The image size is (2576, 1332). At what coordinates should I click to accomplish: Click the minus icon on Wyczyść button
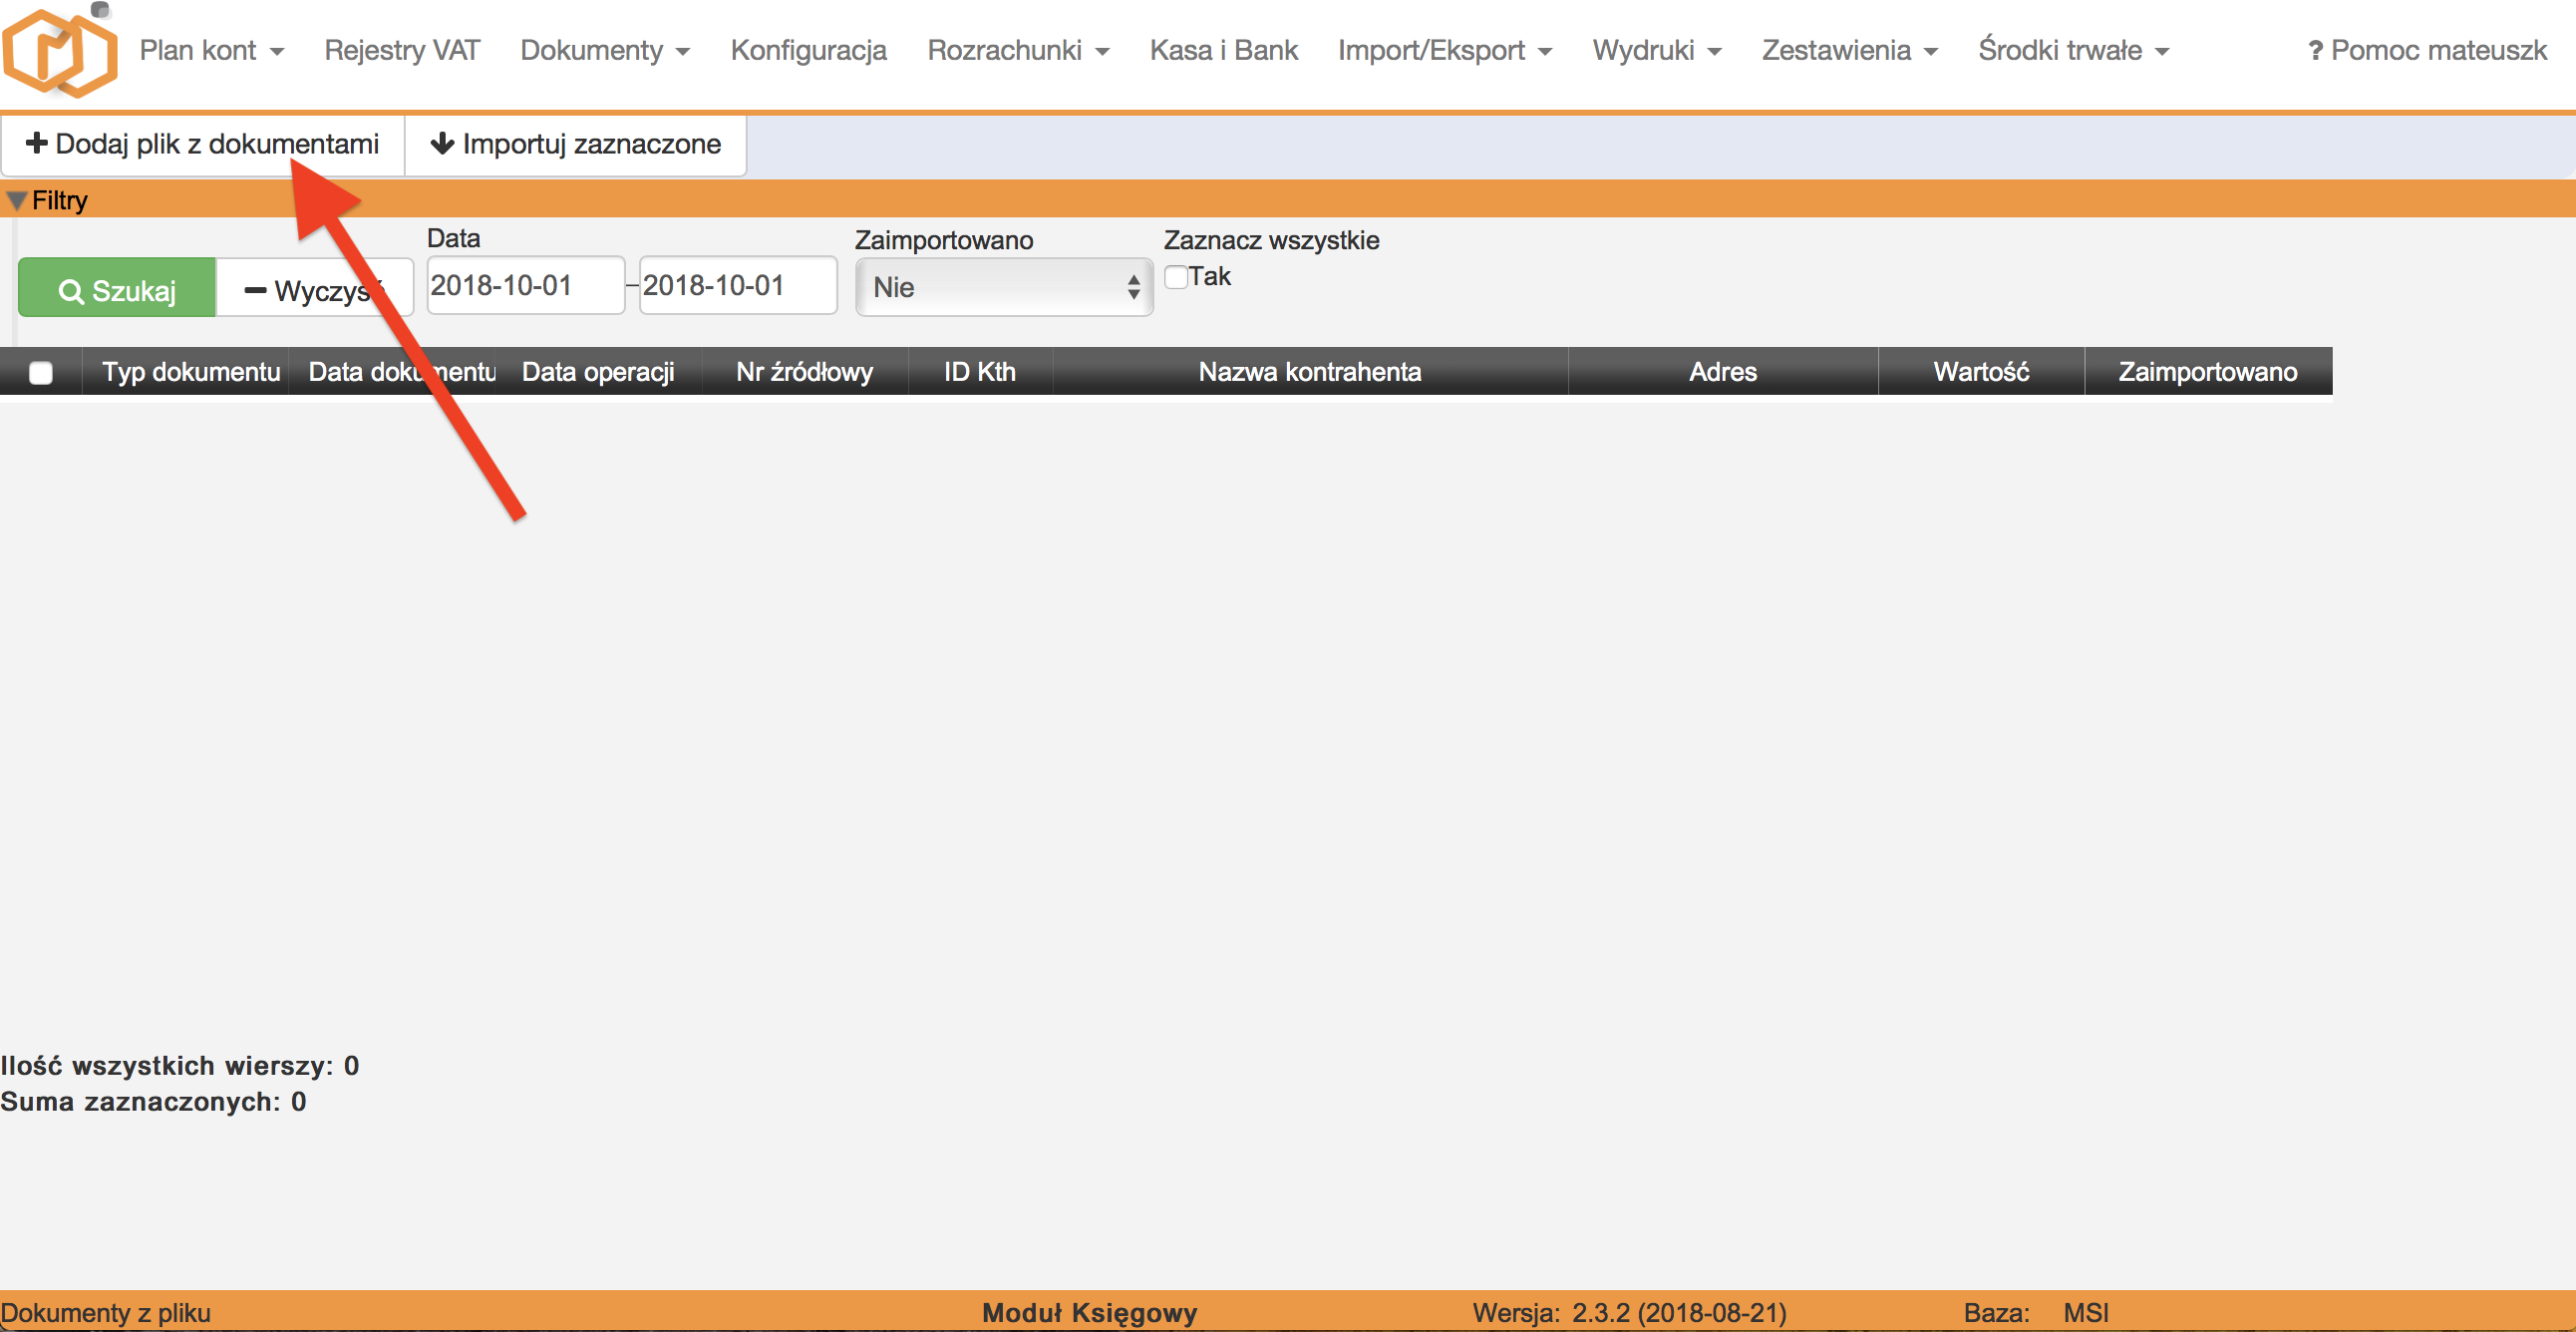[253, 289]
